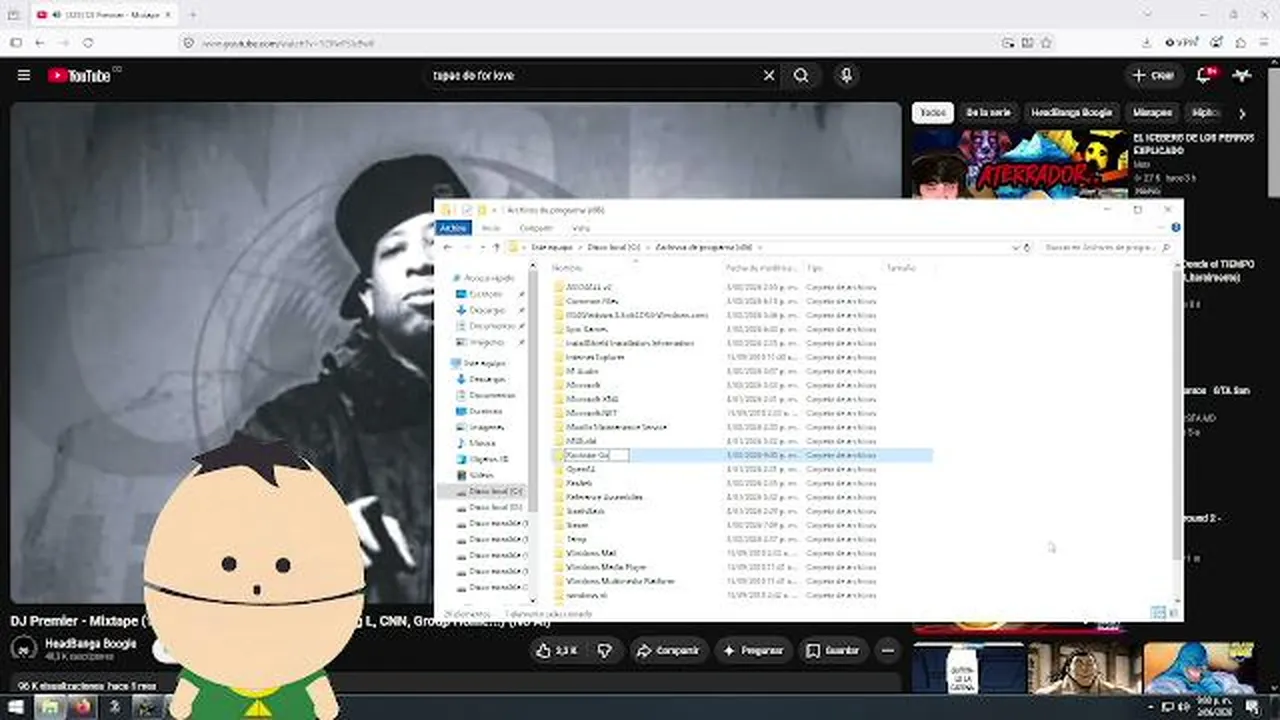The height and width of the screenshot is (720, 1280).
Task: Run the YouTube search with the magnifier button
Action: tap(801, 75)
